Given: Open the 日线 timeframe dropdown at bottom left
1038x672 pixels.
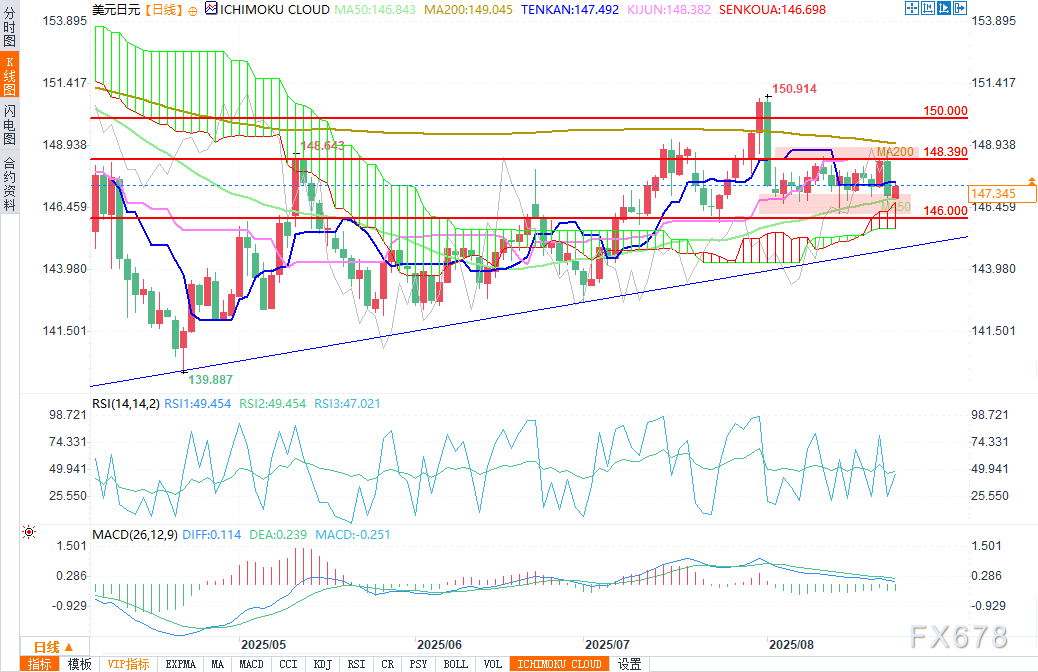Looking at the screenshot, I should click(x=48, y=647).
